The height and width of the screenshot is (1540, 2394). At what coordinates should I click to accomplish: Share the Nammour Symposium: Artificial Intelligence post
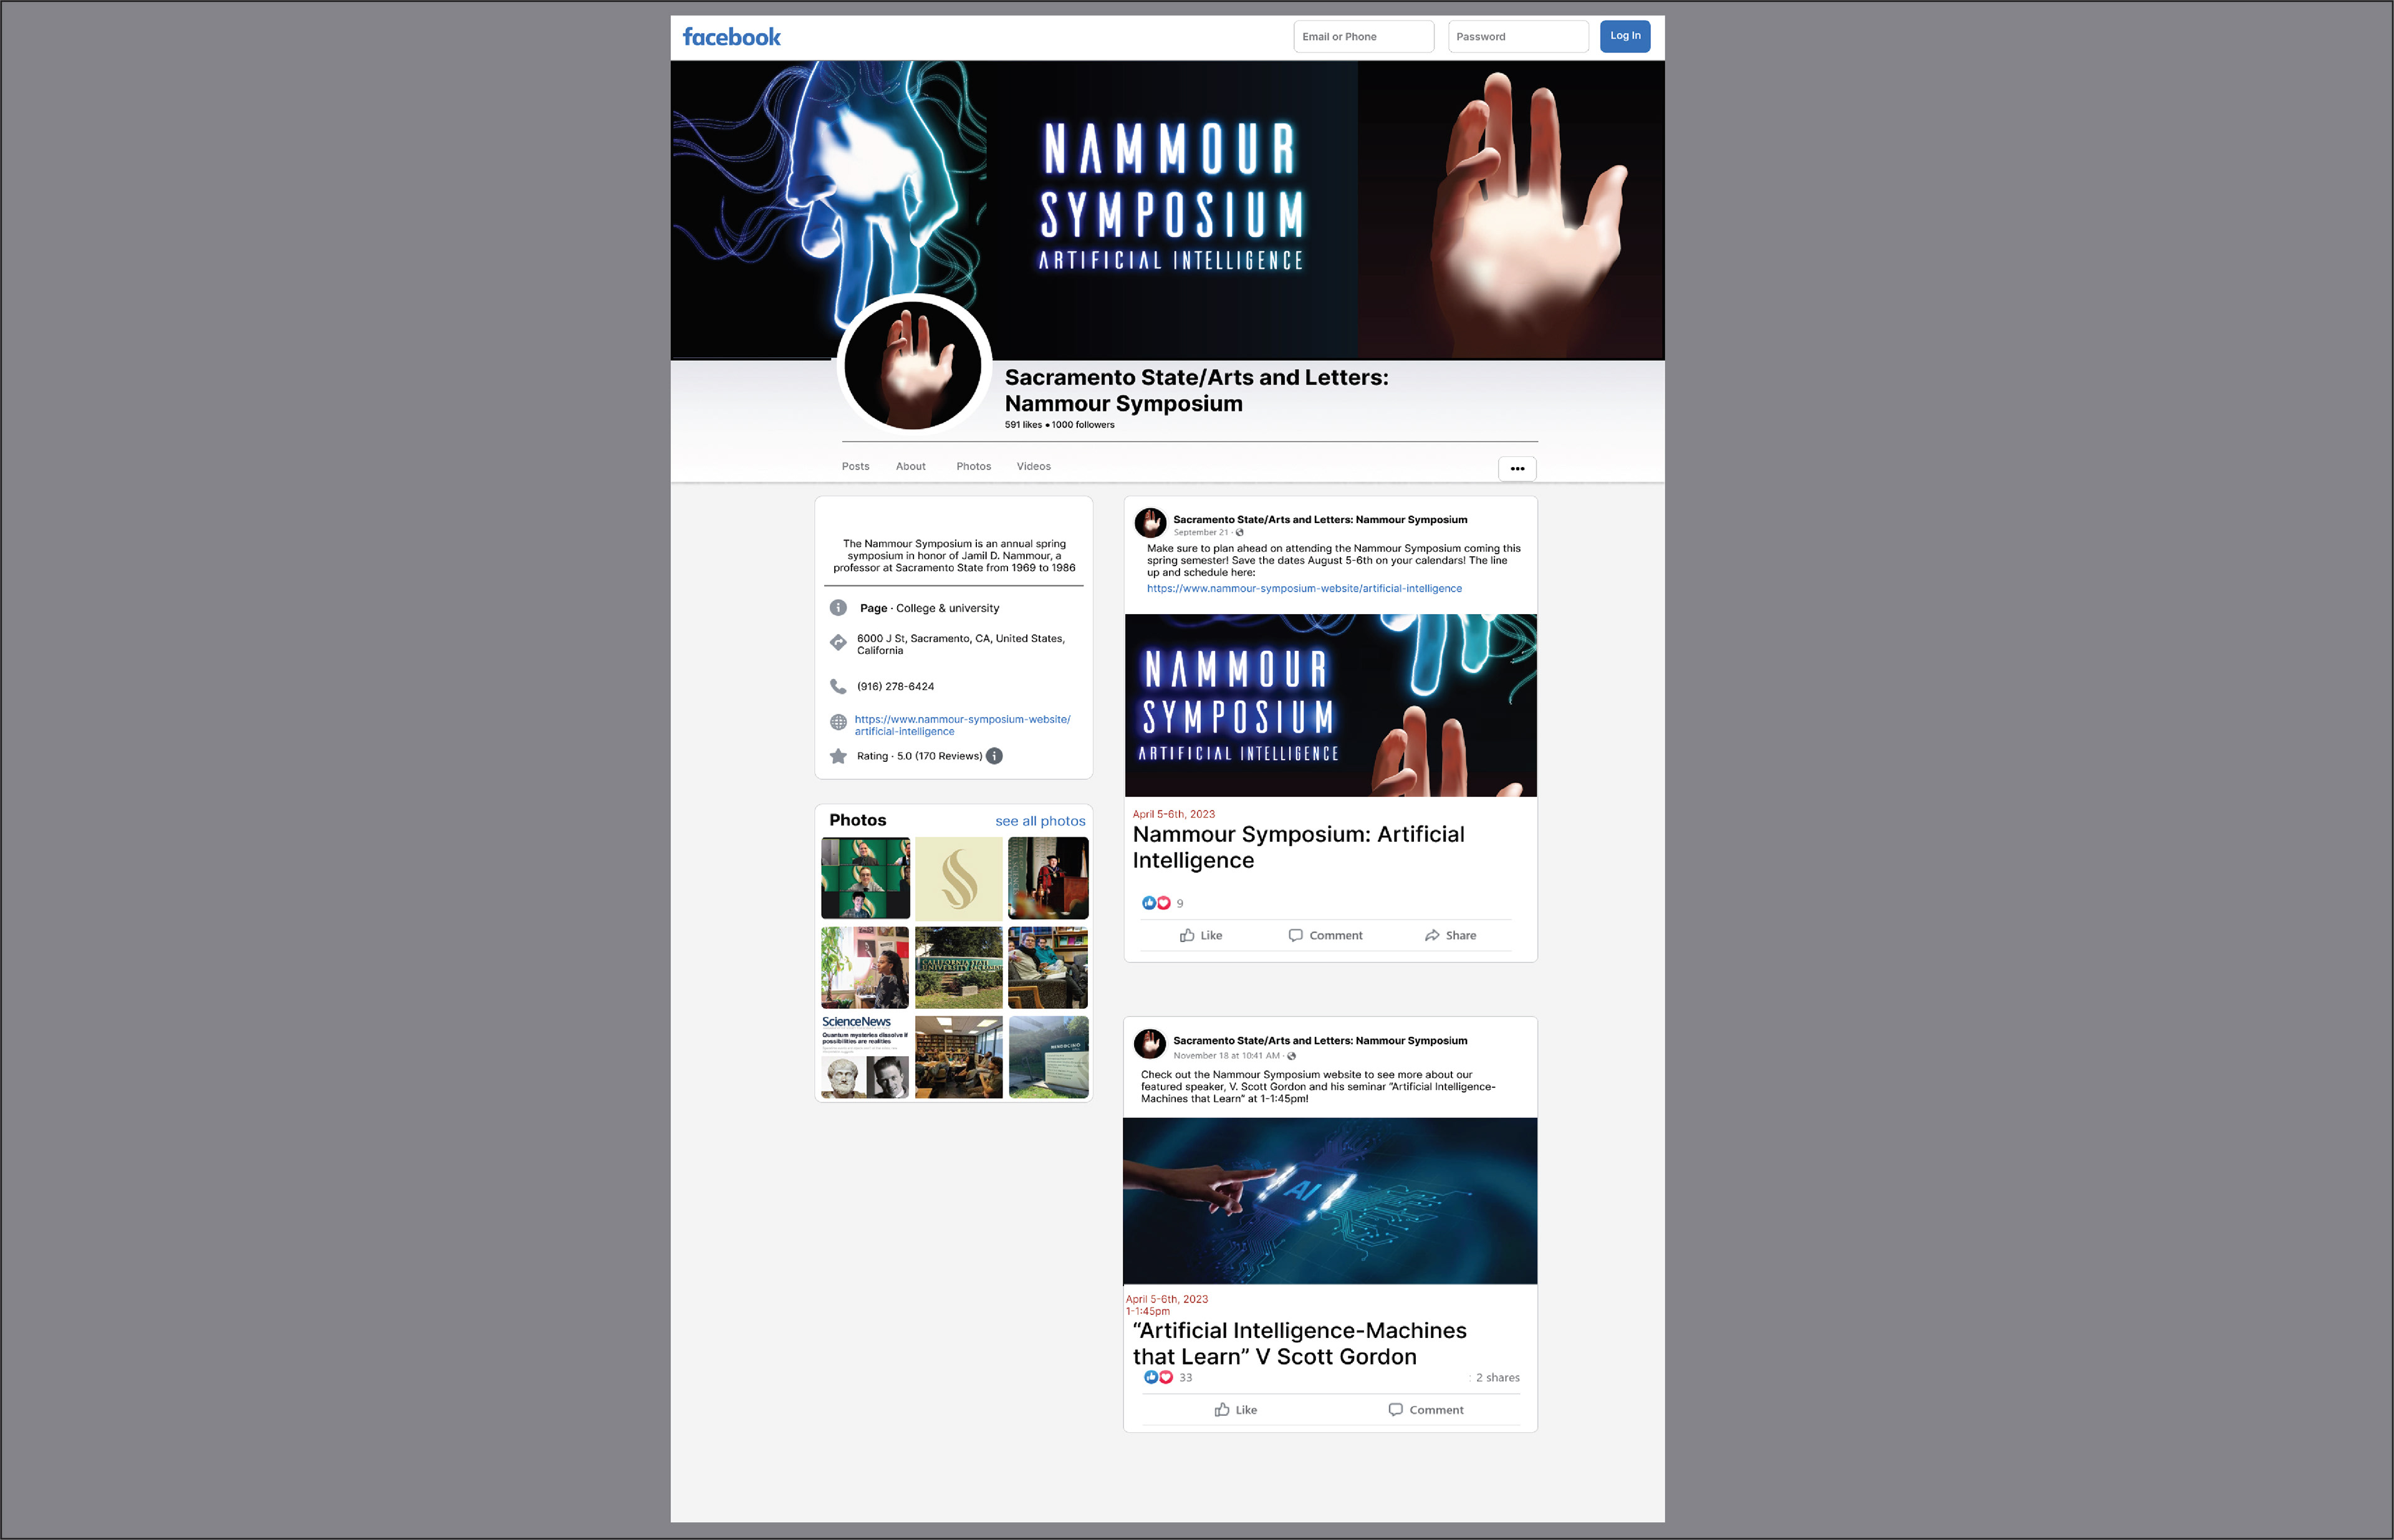[x=1450, y=935]
